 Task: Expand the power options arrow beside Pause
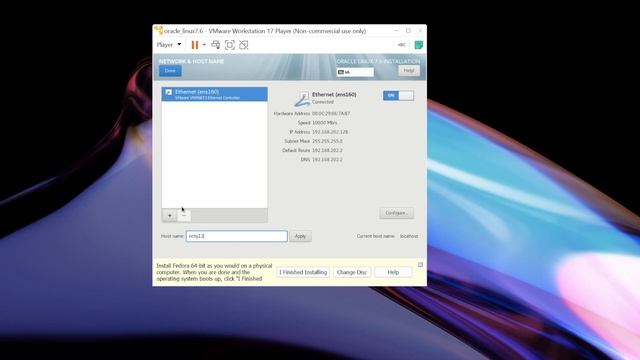point(204,45)
